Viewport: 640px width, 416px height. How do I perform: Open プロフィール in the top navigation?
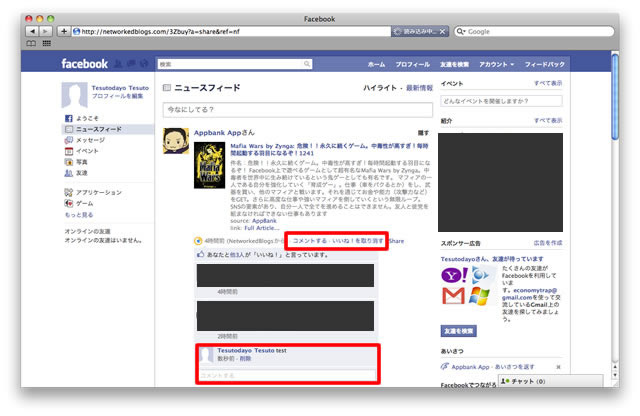tap(412, 64)
